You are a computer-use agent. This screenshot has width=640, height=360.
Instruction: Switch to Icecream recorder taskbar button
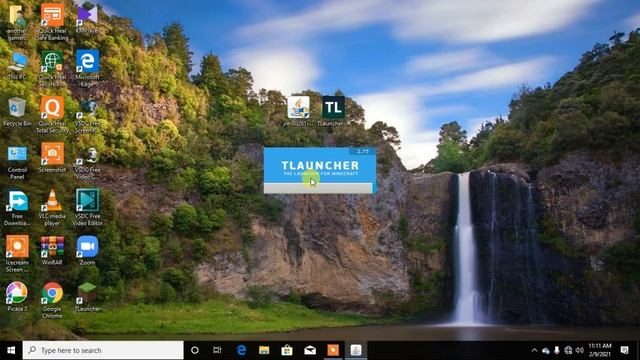coord(333,350)
